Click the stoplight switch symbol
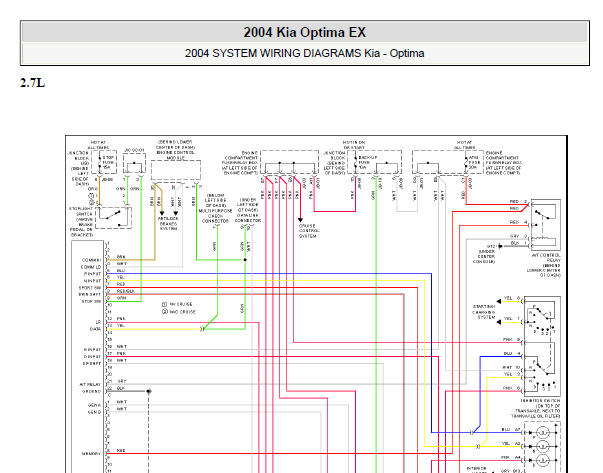Image resolution: width=603 pixels, height=473 pixels. pyautogui.click(x=113, y=218)
